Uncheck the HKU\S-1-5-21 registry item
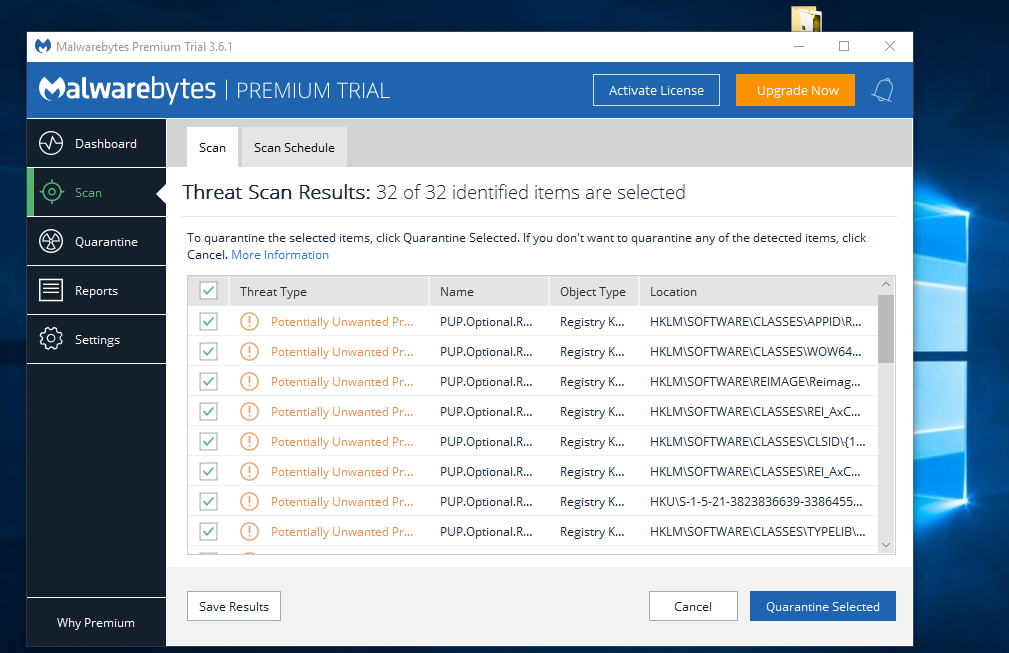Screen dimensions: 1009x653 (x=208, y=501)
